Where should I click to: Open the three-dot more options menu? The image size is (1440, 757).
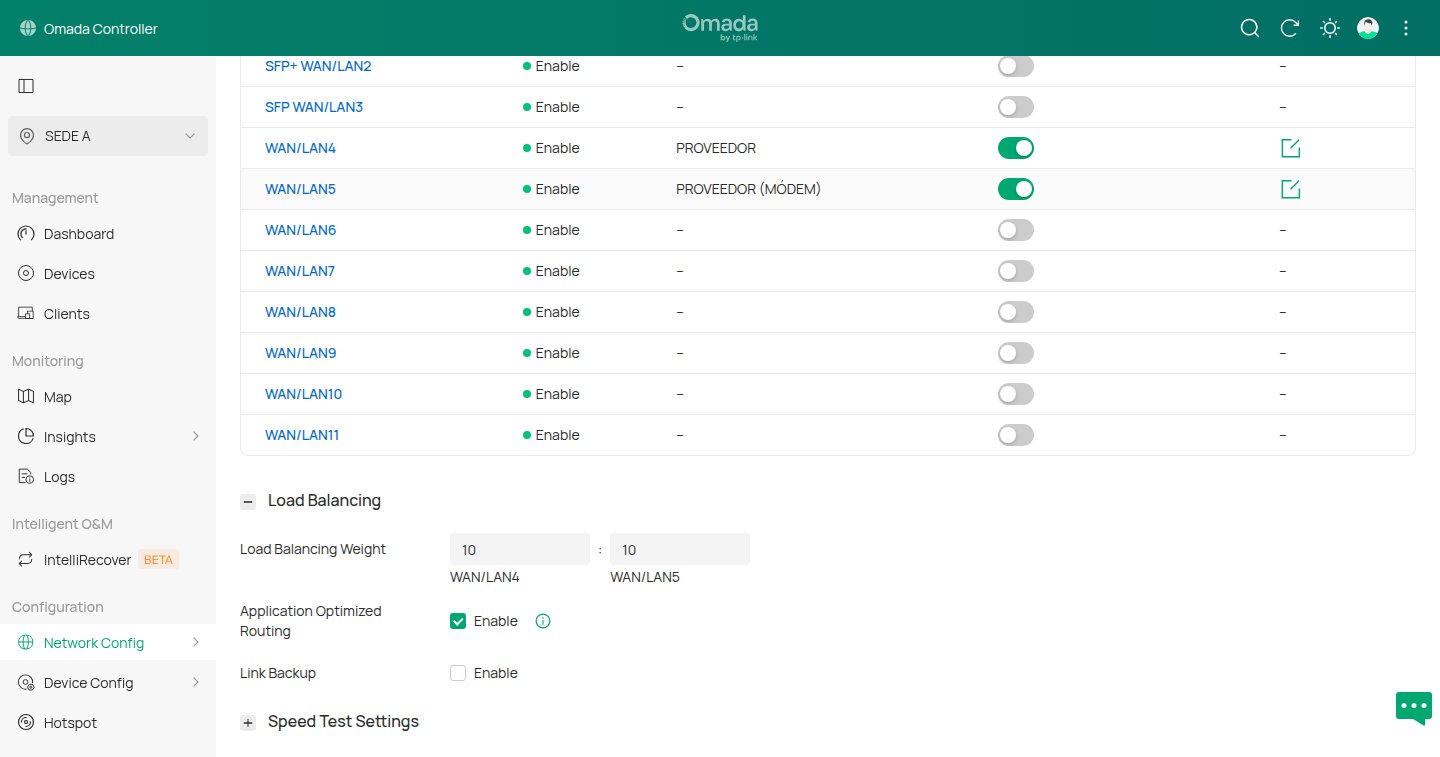(x=1406, y=28)
